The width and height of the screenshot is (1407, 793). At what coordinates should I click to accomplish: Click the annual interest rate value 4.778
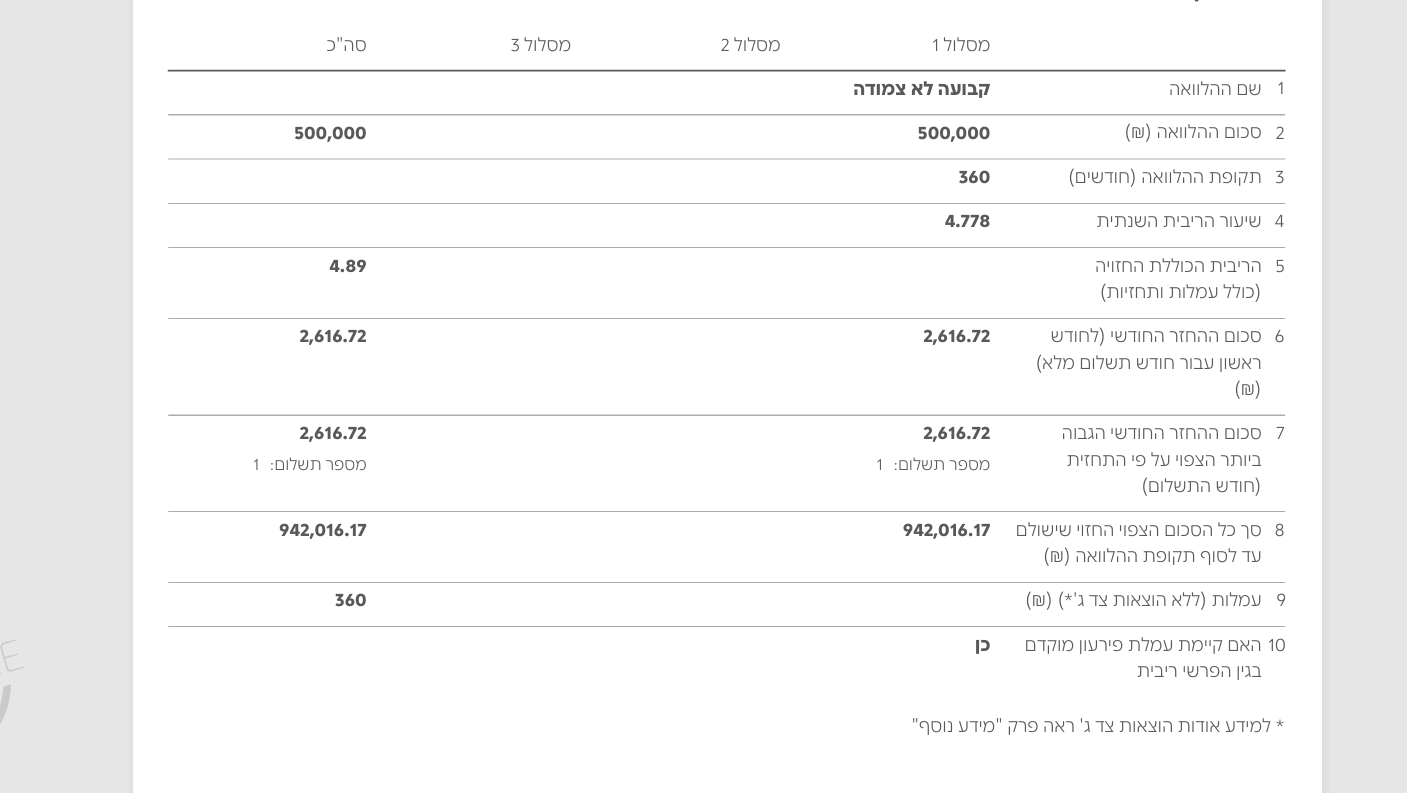[x=967, y=221]
